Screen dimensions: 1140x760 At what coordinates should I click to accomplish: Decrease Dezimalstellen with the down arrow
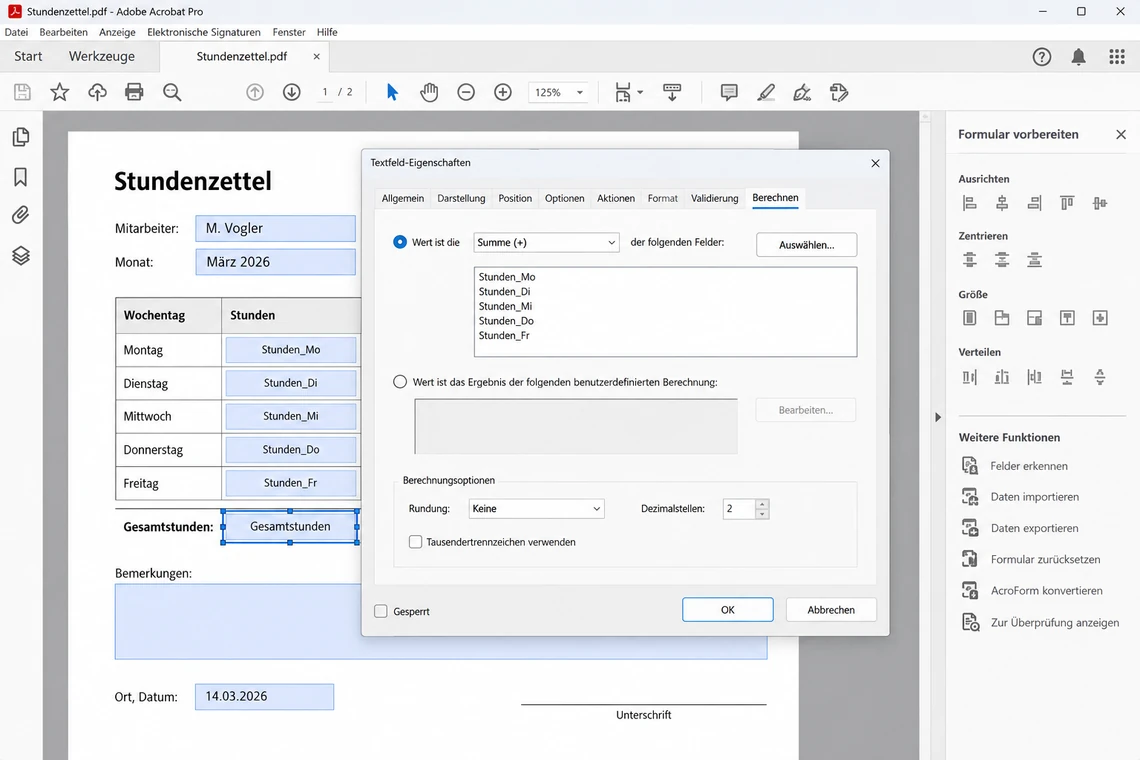click(x=762, y=514)
